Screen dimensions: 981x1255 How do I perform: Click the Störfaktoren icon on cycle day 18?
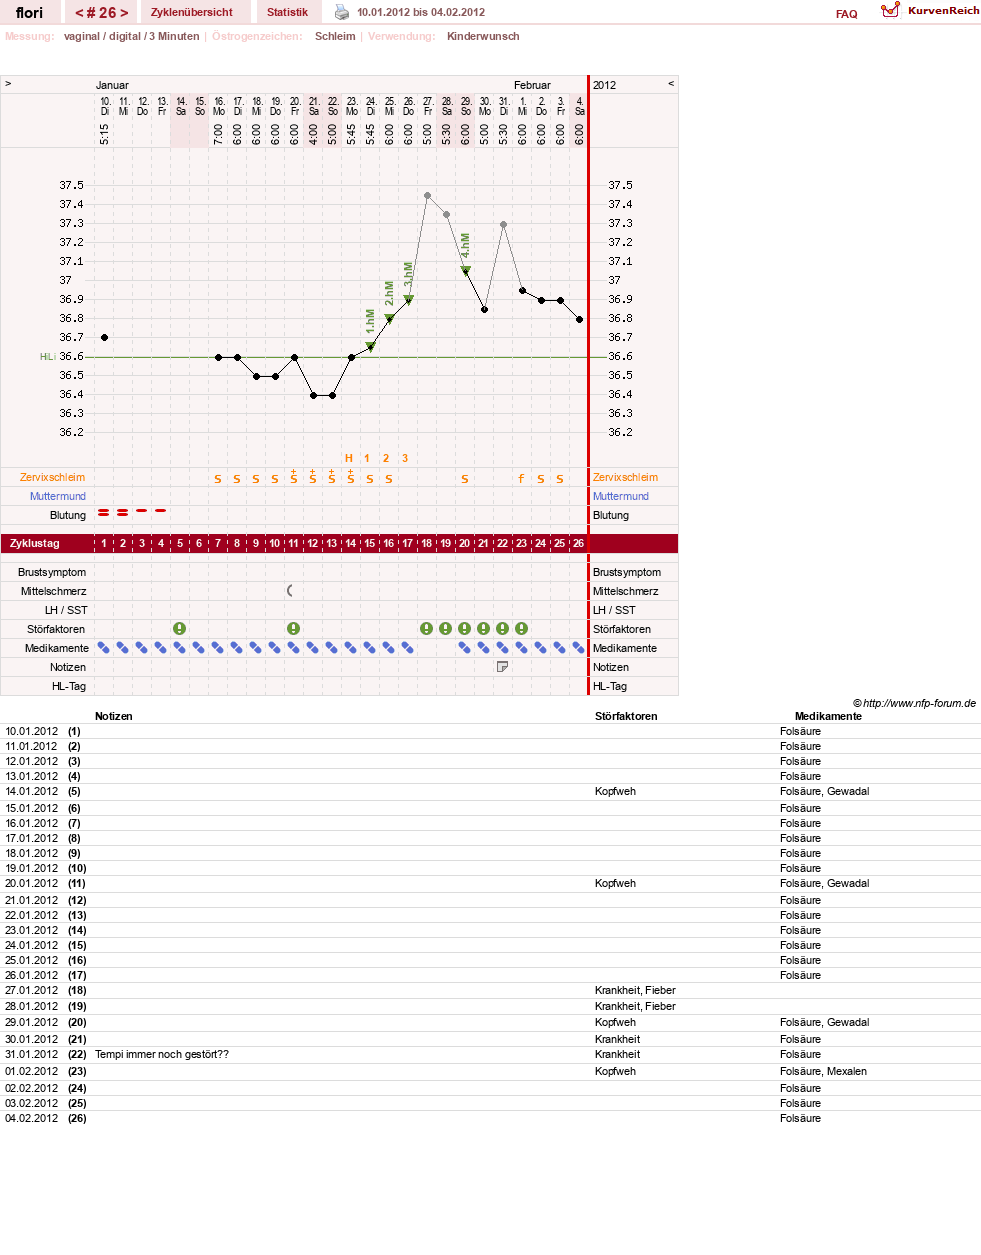point(427,629)
